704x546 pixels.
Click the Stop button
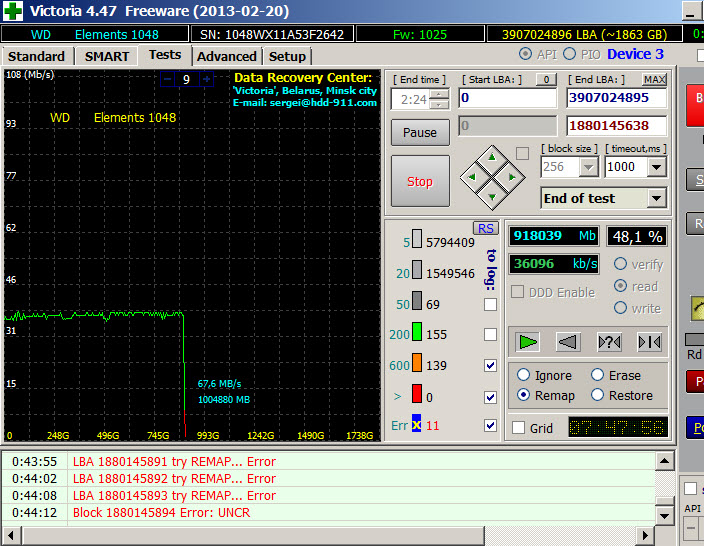pyautogui.click(x=420, y=181)
